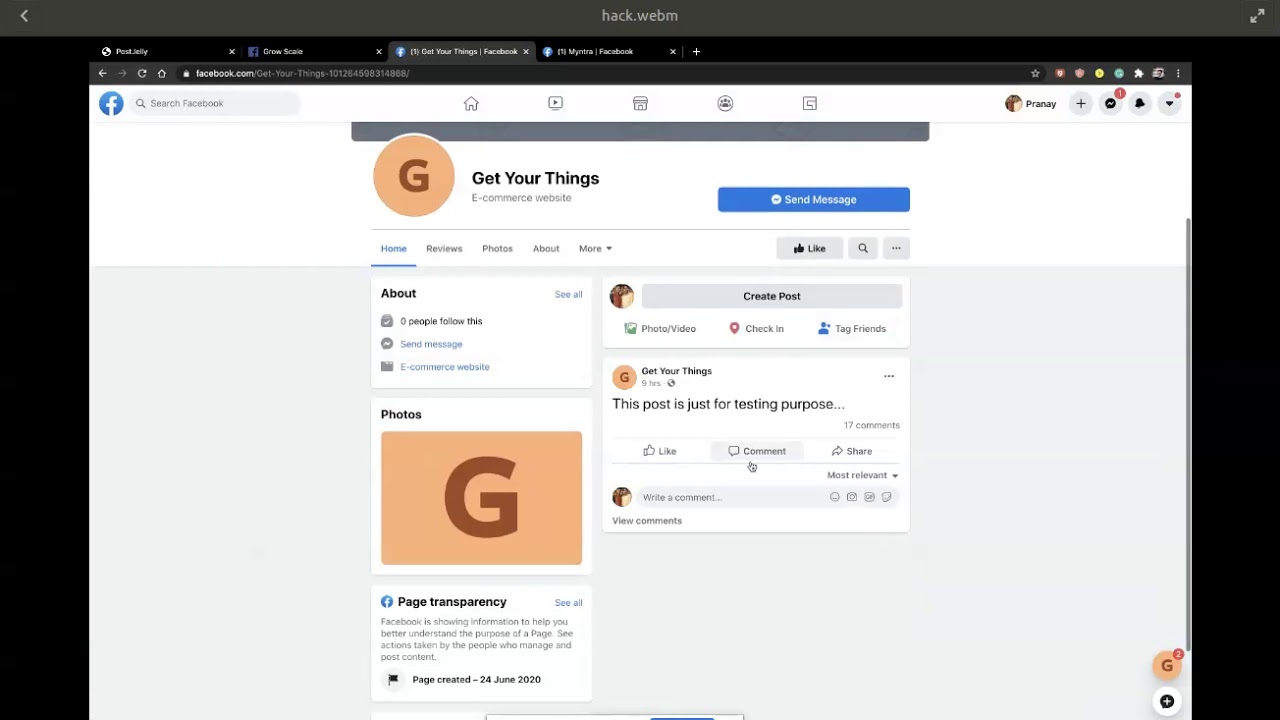This screenshot has width=1280, height=720.
Task: Click Photo/Video option
Action: click(660, 328)
